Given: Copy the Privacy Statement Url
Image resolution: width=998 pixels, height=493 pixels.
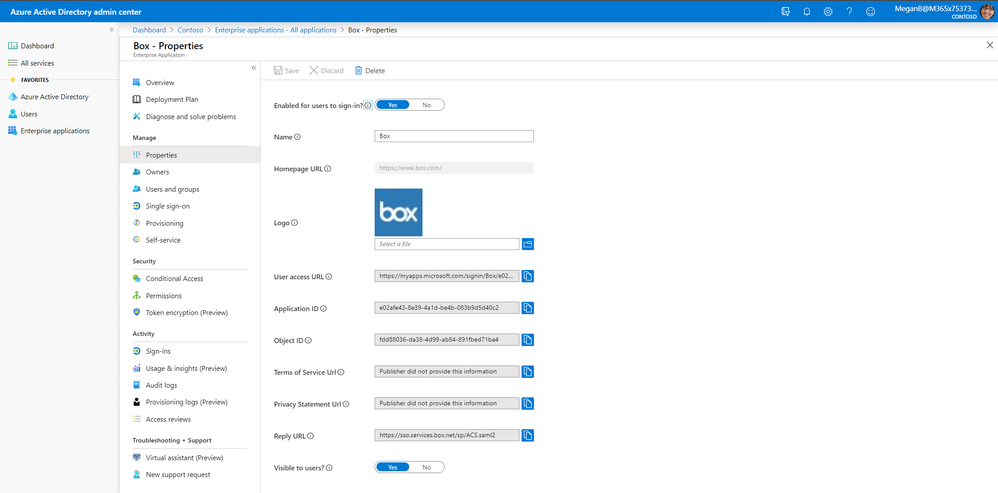Looking at the screenshot, I should tap(528, 403).
